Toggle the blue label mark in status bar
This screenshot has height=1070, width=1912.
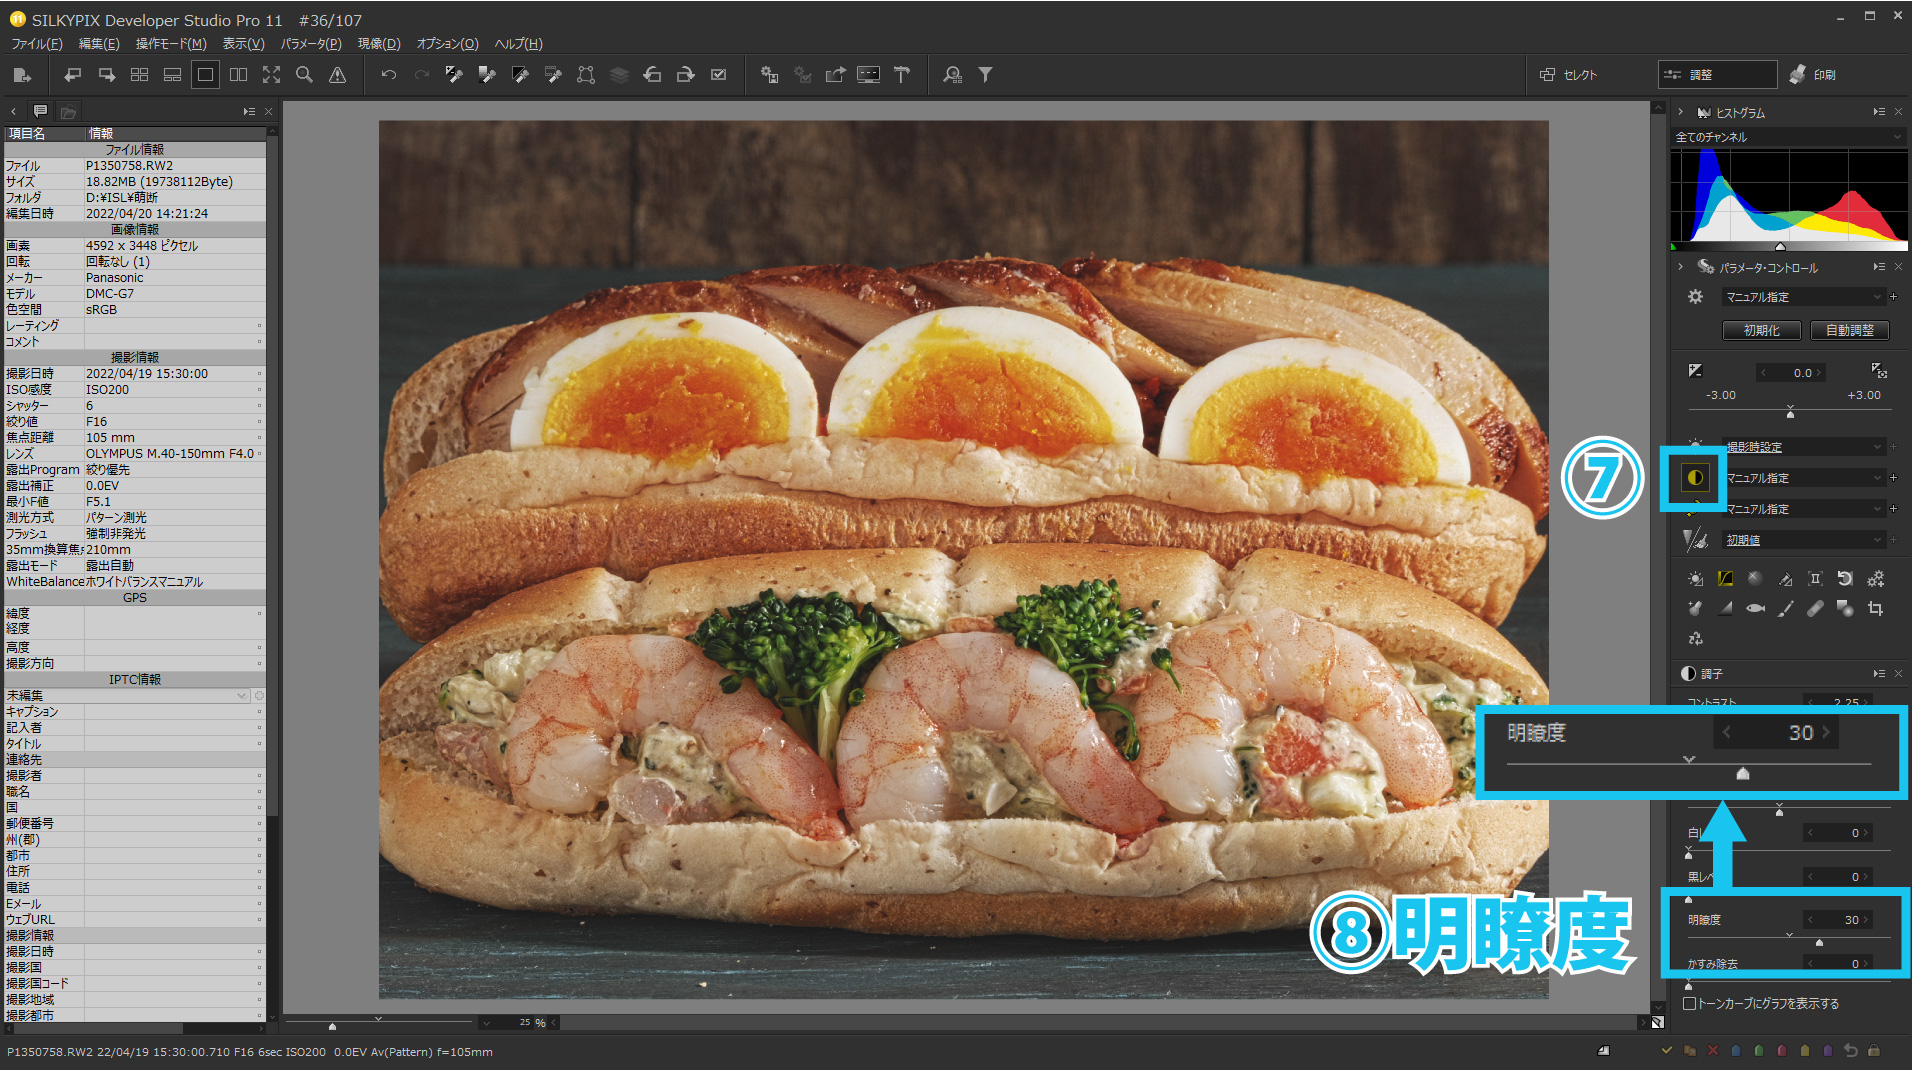tap(1735, 1051)
